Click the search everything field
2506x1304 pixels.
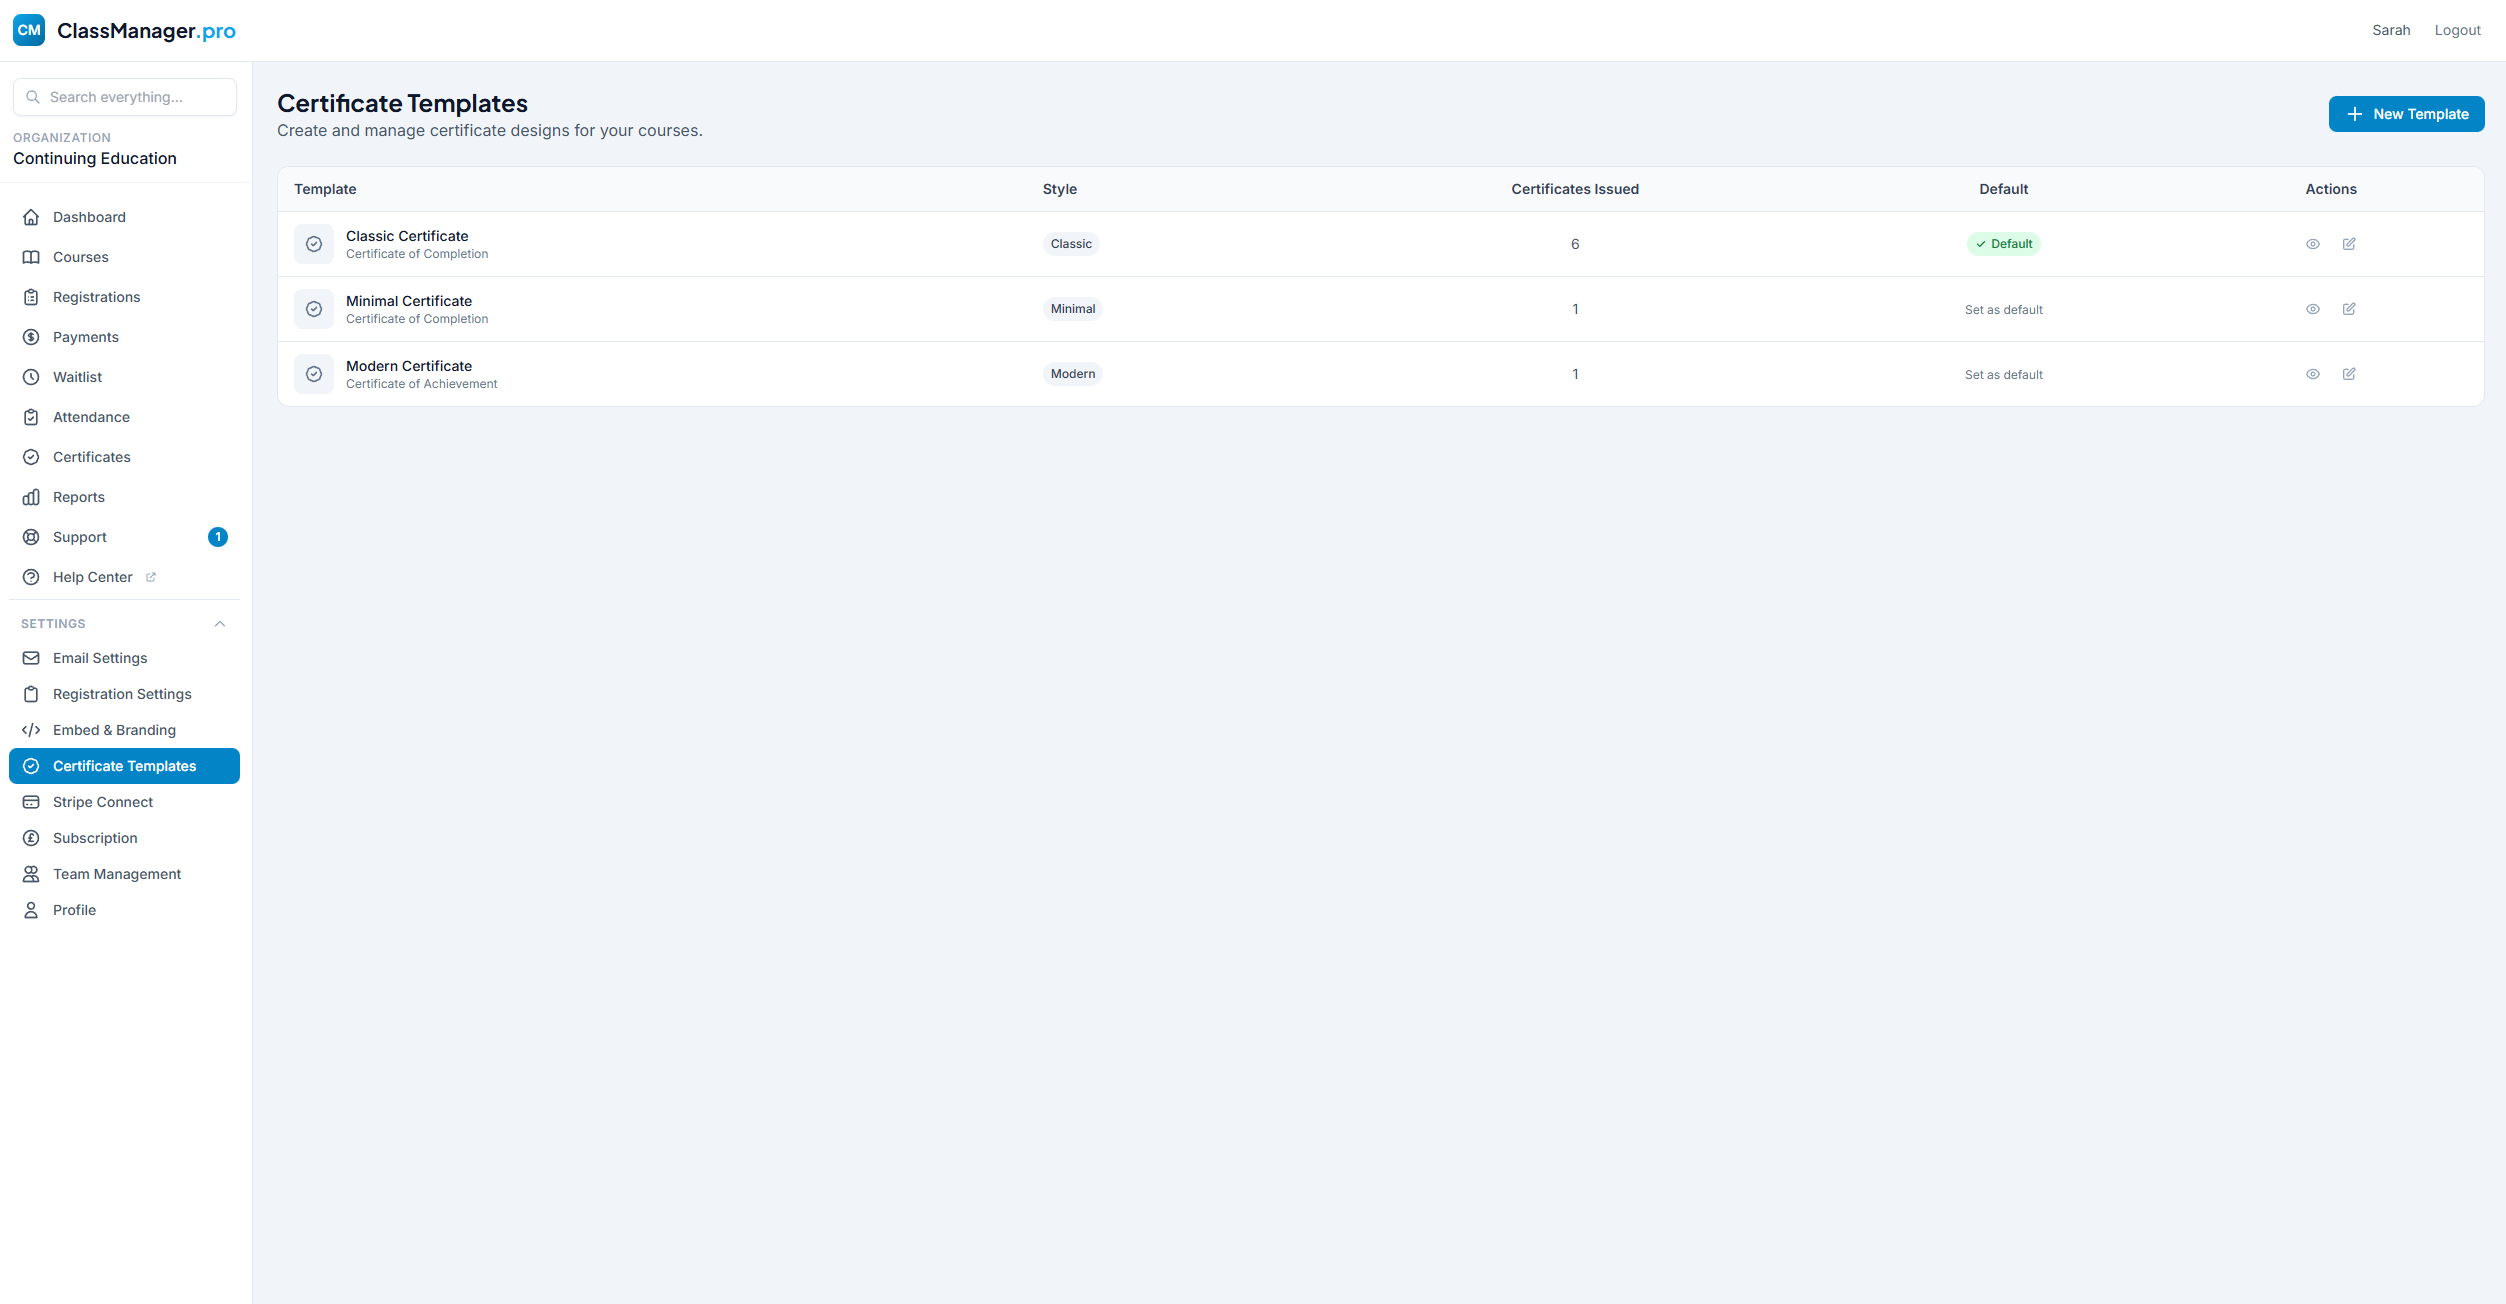click(x=124, y=97)
